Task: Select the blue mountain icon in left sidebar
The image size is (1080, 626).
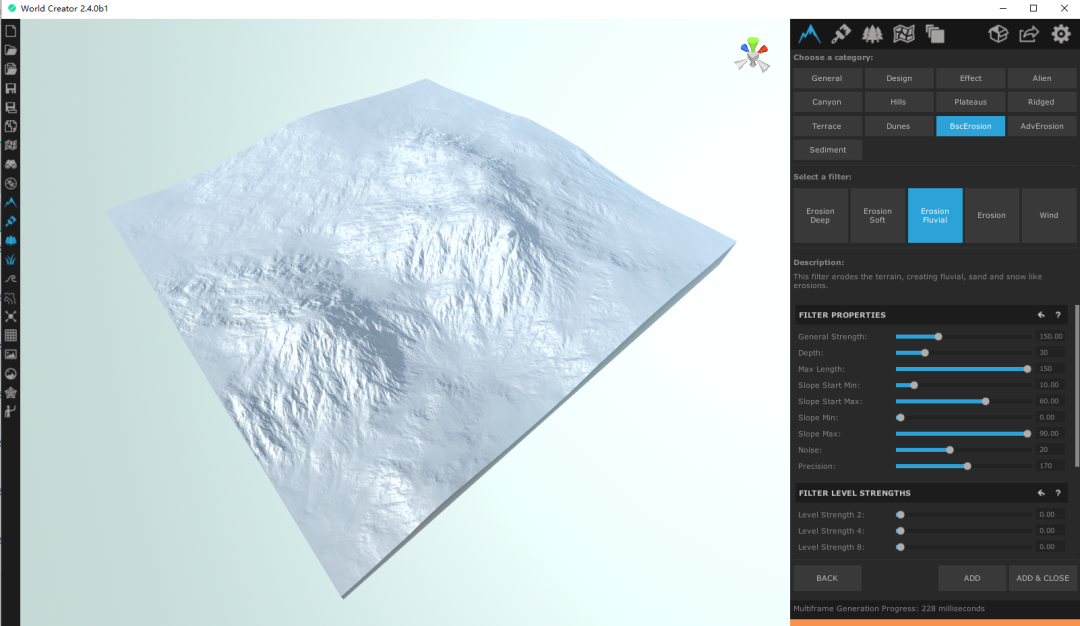Action: pos(10,202)
